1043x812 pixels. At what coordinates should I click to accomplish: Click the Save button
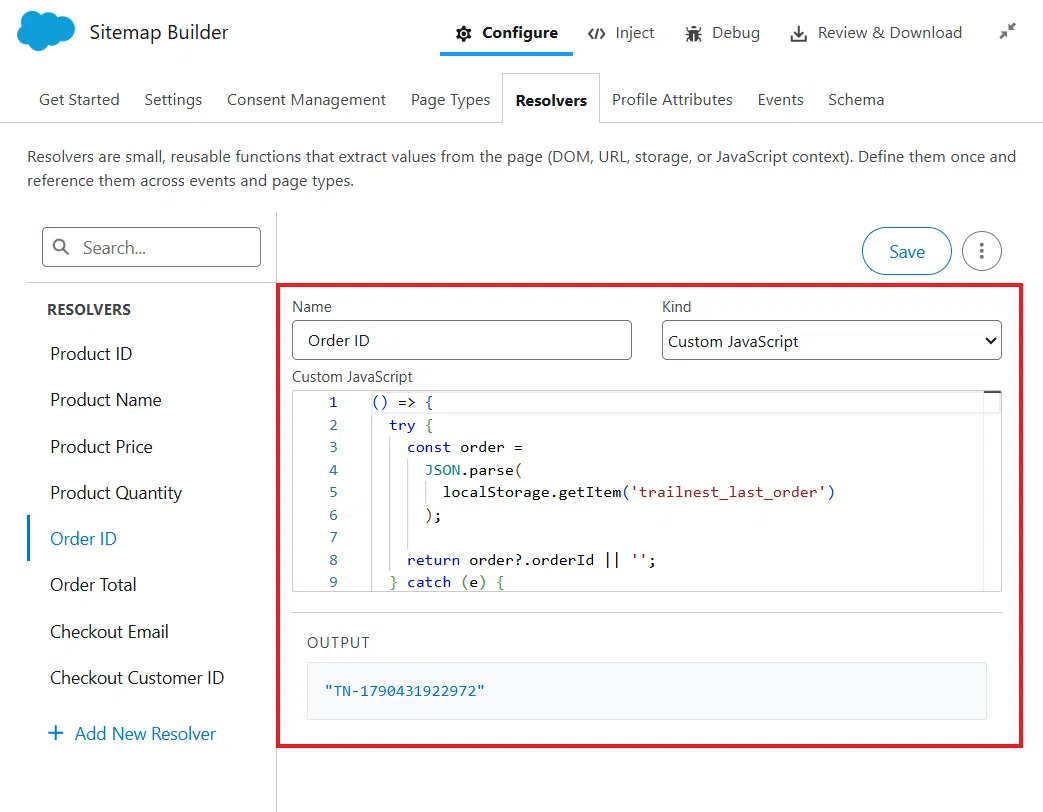point(907,251)
